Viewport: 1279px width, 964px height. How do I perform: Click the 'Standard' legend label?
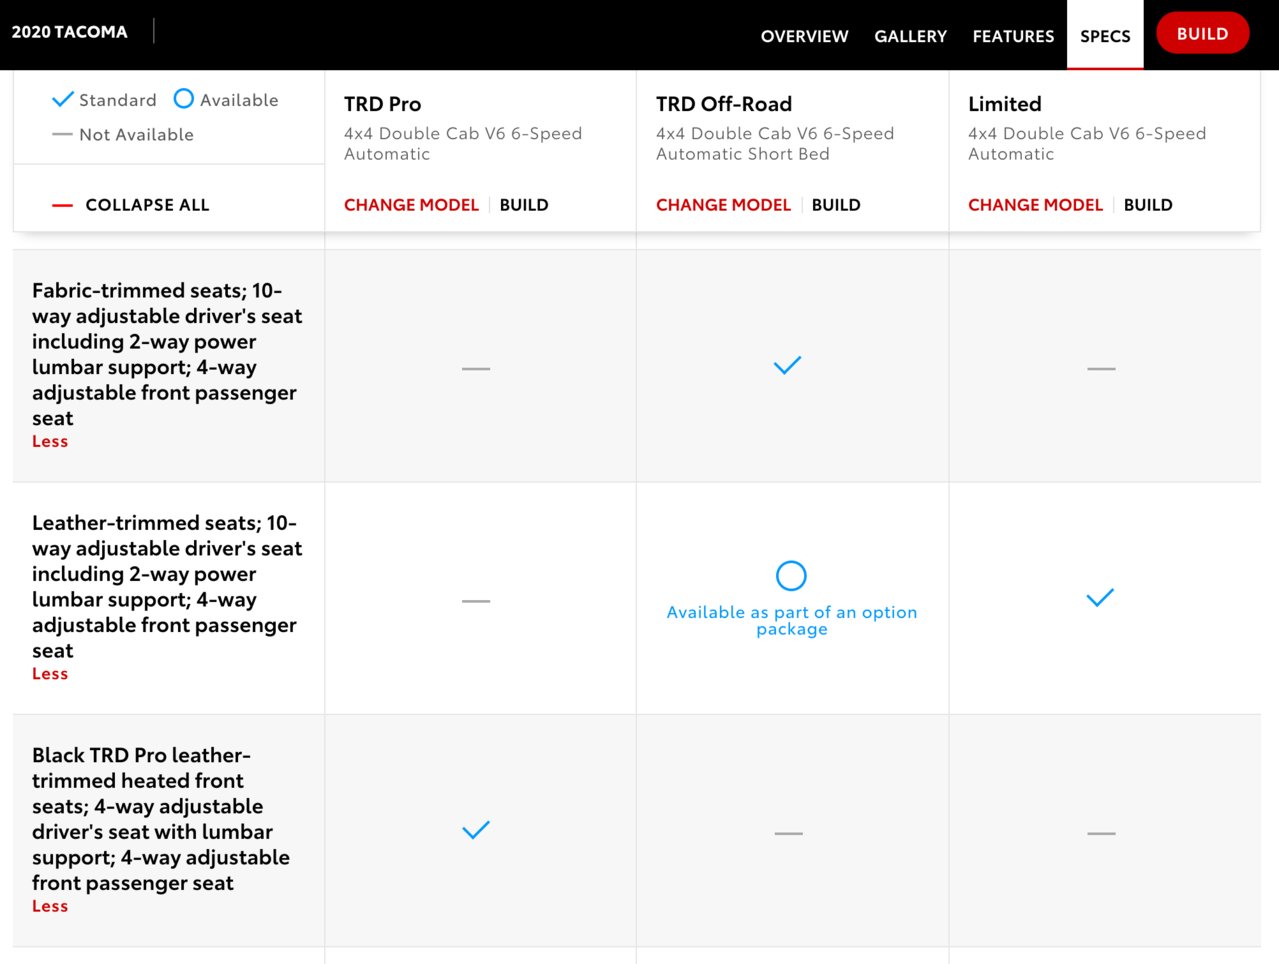click(x=118, y=100)
